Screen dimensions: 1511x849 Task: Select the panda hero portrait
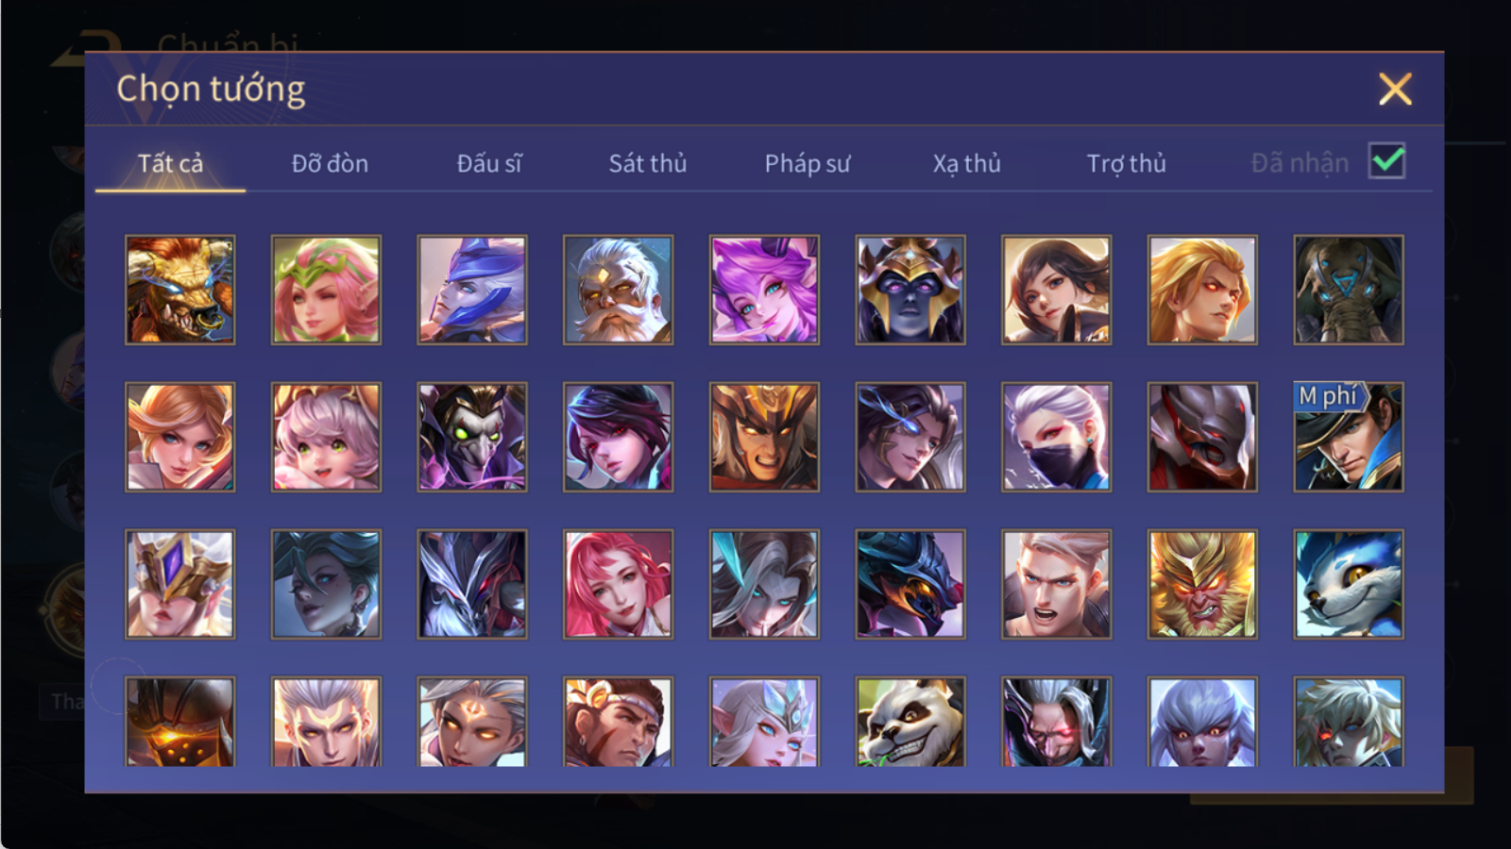click(910, 722)
